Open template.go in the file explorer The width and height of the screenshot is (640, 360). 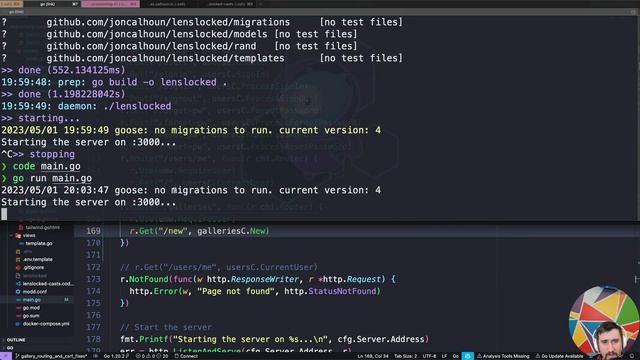(39, 243)
